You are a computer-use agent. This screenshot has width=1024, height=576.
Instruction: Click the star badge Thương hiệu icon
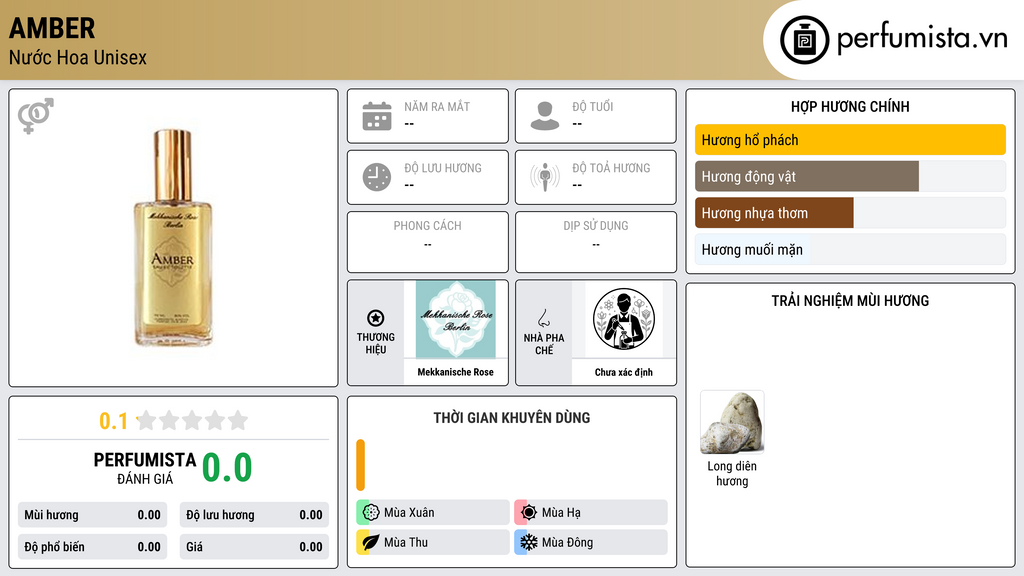pyautogui.click(x=376, y=318)
